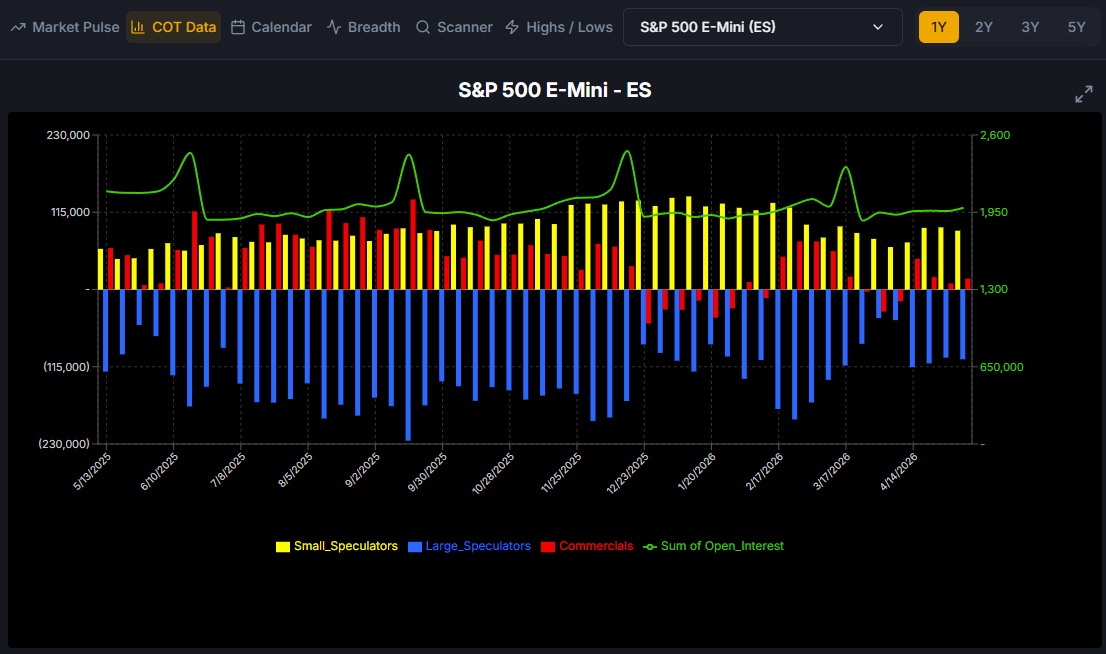Screen dimensions: 1106x654
Task: Click the 115,000 left axis label
Action: pos(70,212)
